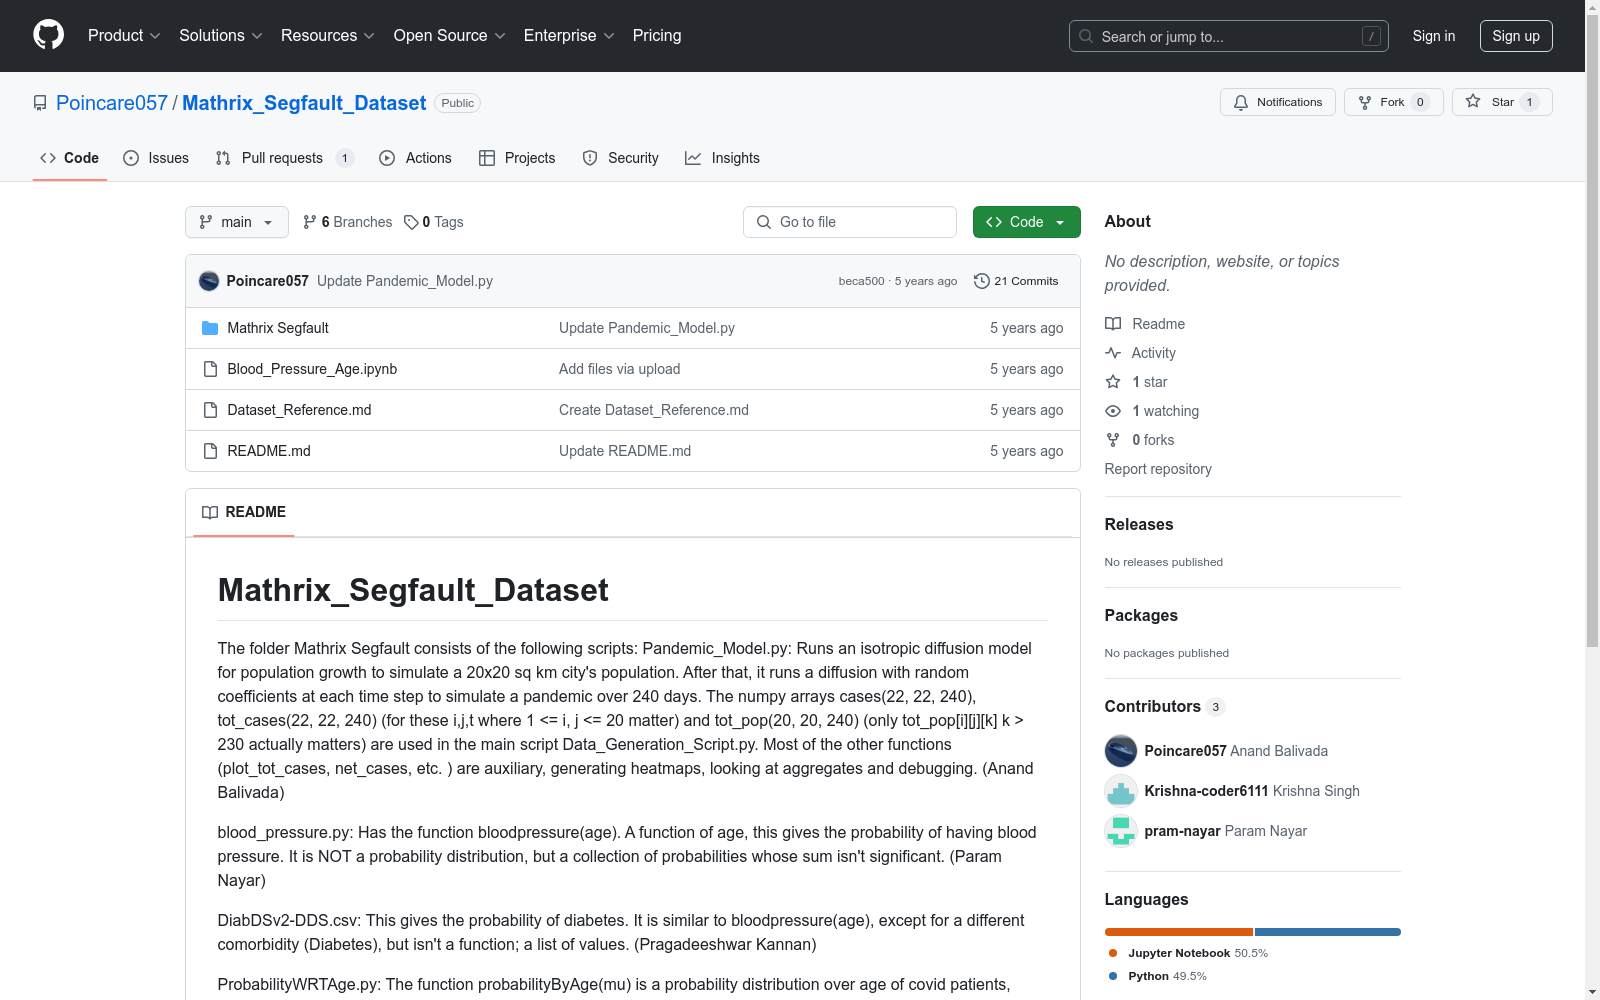Open the Krishna-coder6111 contributor avatar
Screen dimensions: 1600x1000
(x=1121, y=791)
